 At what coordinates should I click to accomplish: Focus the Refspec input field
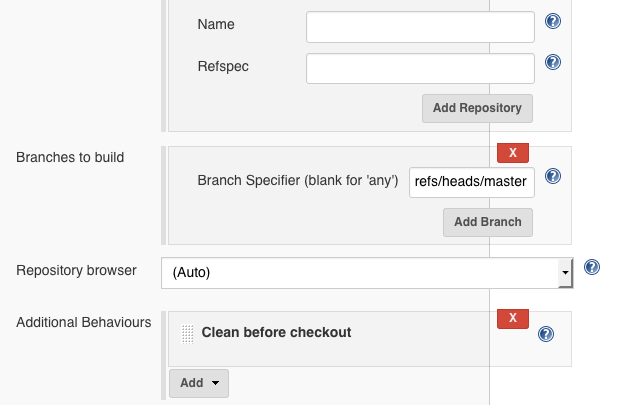click(420, 69)
